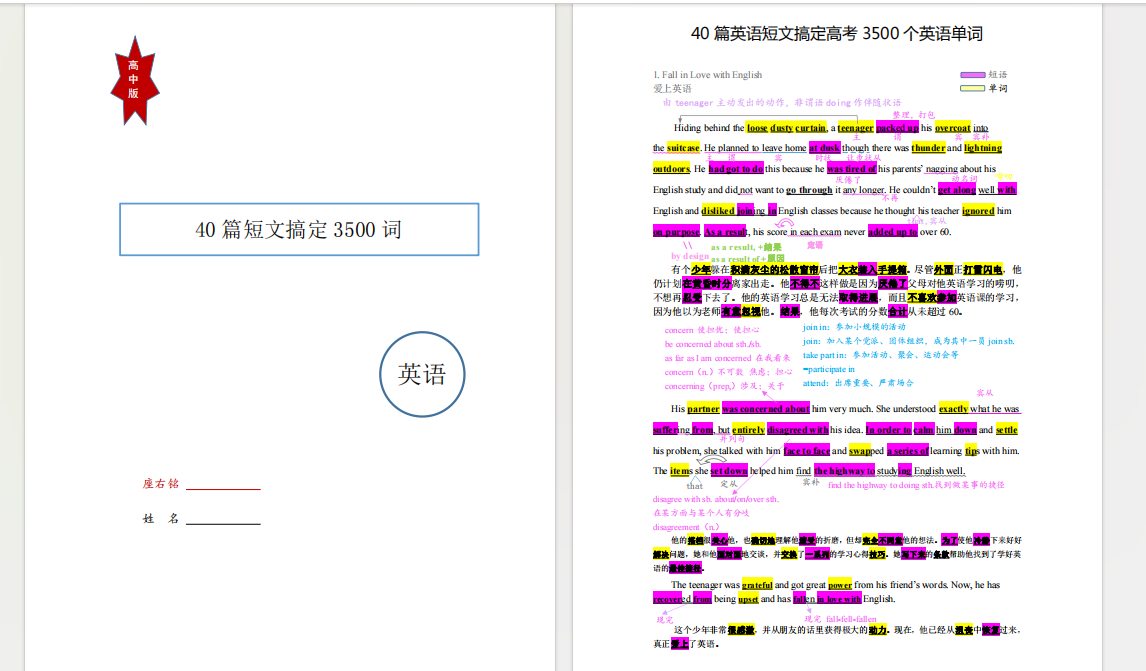Click the yellow 单词 legend swatch
1146x671 pixels.
[x=972, y=88]
